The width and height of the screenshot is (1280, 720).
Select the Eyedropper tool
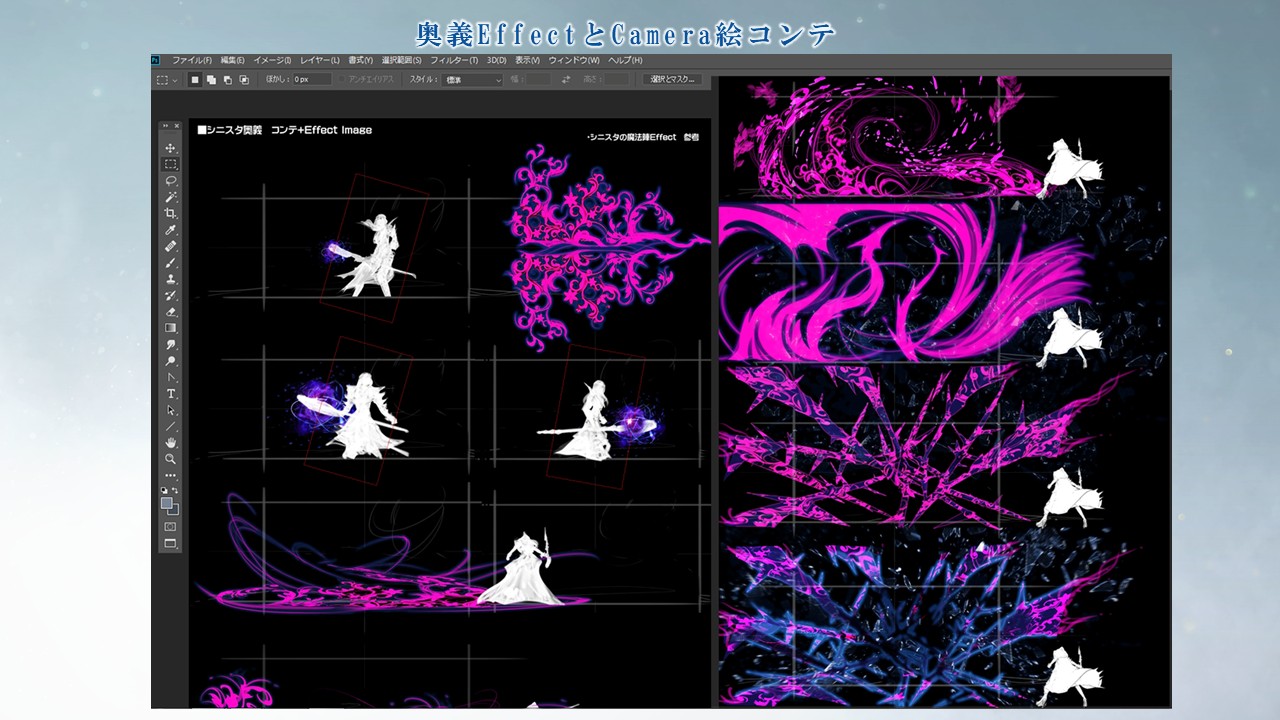tap(171, 230)
